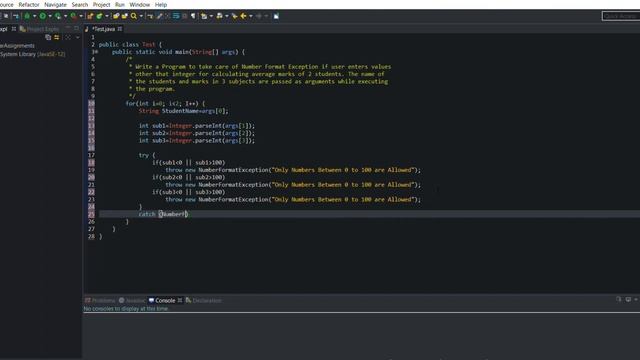Toggle Block Selection mode icon
Viewport: 640px width, 360px height.
click(x=184, y=16)
